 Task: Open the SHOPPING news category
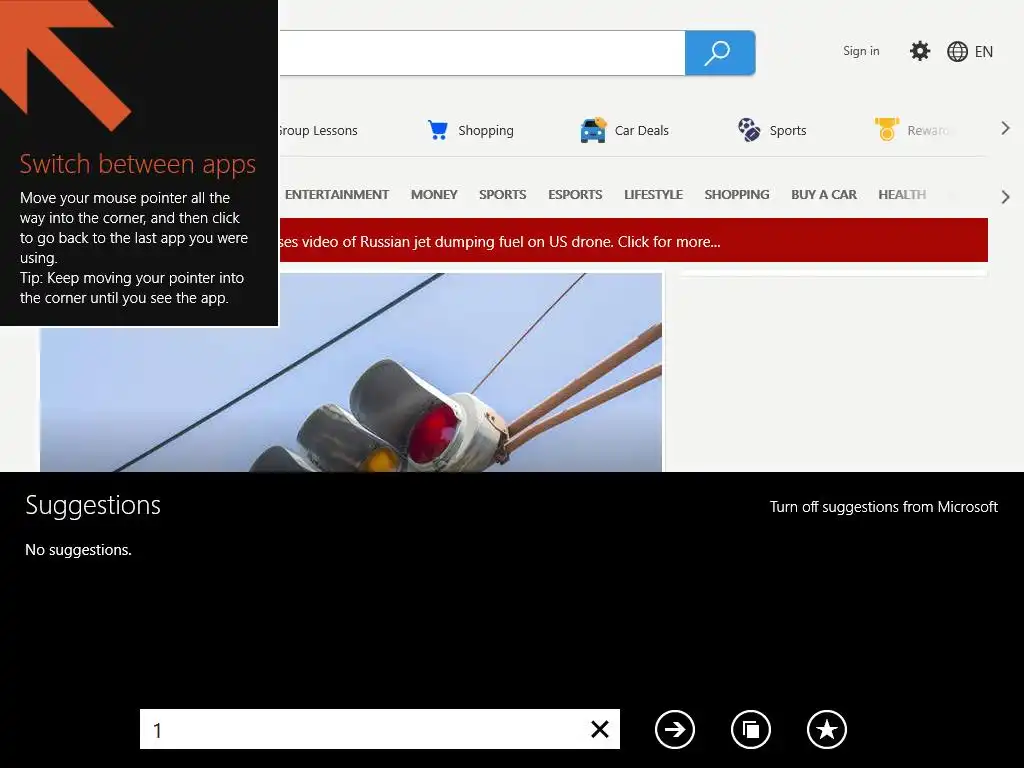737,195
